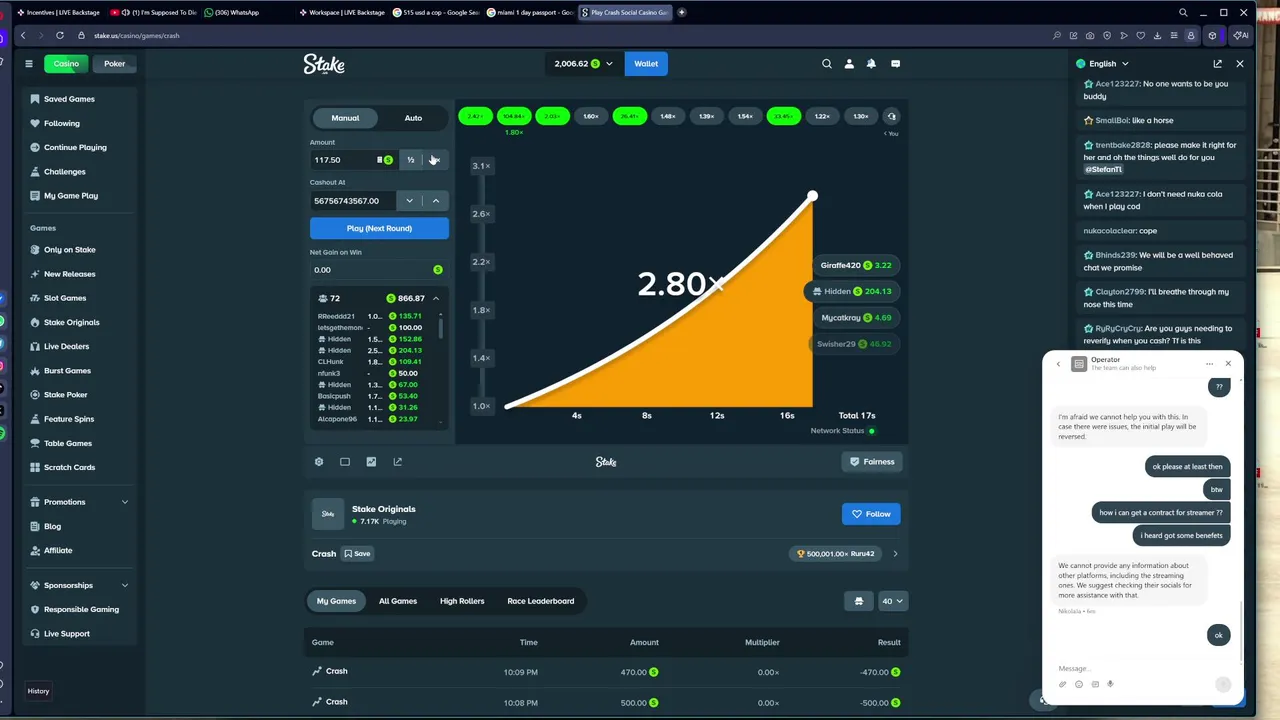This screenshot has width=1280, height=720.
Task: Click the 26.41× multiplier history pill
Action: tap(629, 116)
